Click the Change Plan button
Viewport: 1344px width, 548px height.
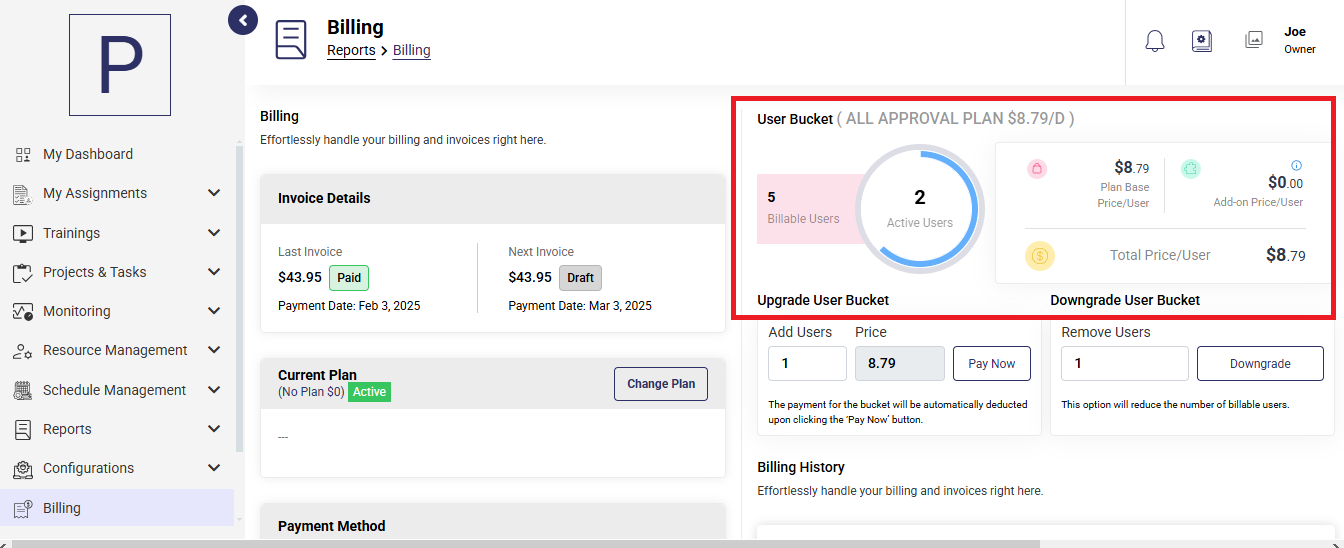point(661,384)
